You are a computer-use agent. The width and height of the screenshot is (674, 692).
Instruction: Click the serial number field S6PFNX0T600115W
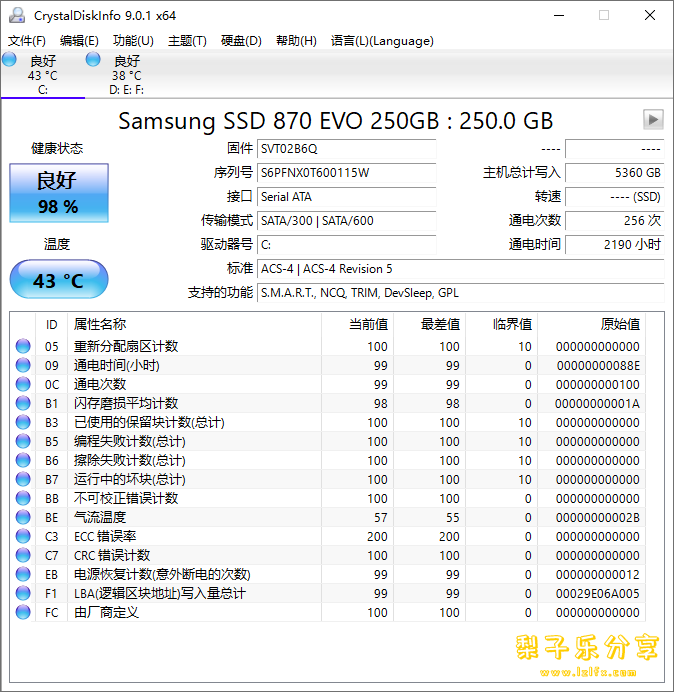pos(347,173)
